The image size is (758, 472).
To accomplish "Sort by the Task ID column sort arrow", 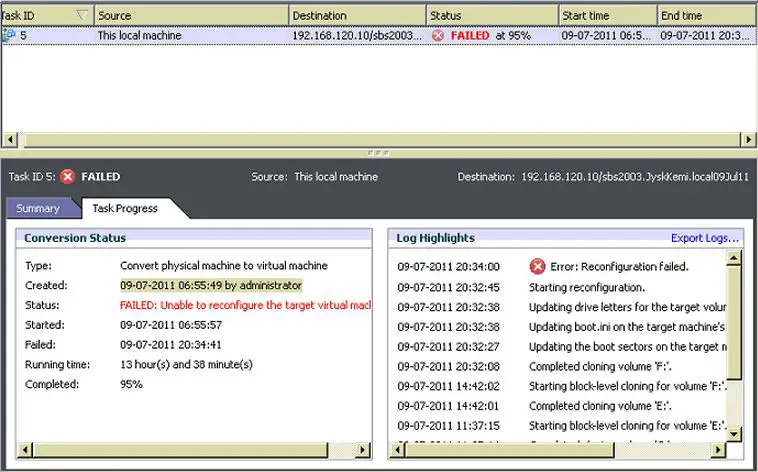I will click(x=81, y=15).
